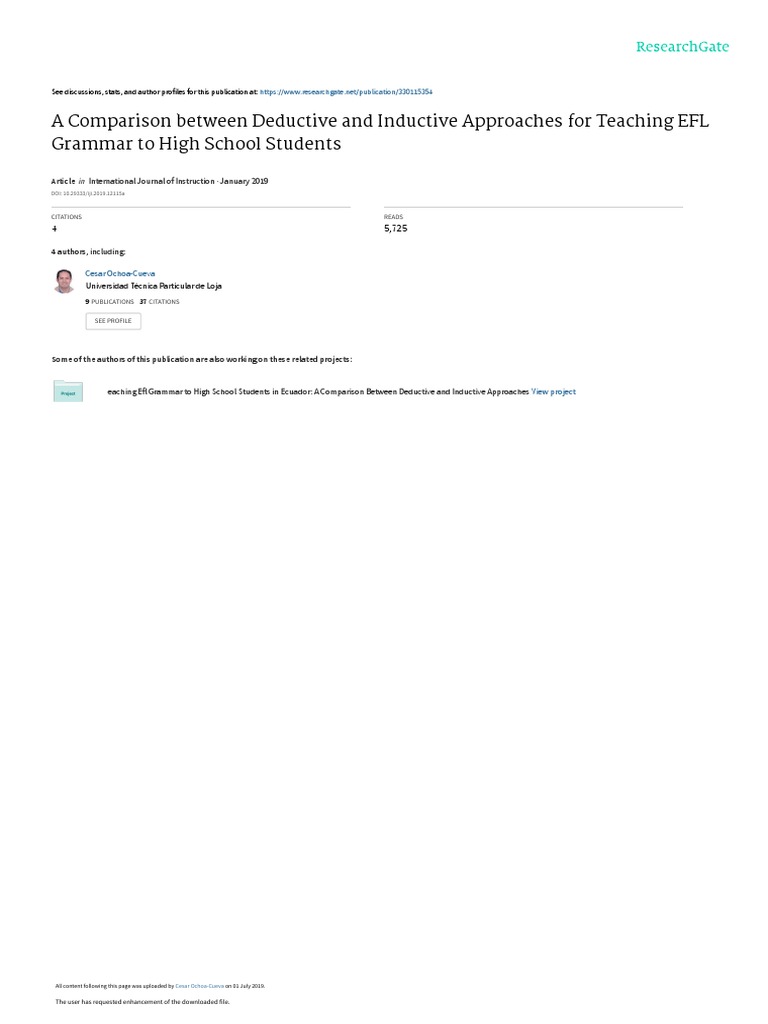Click the green Project folder icon
The image size is (768, 1024).
(68, 391)
